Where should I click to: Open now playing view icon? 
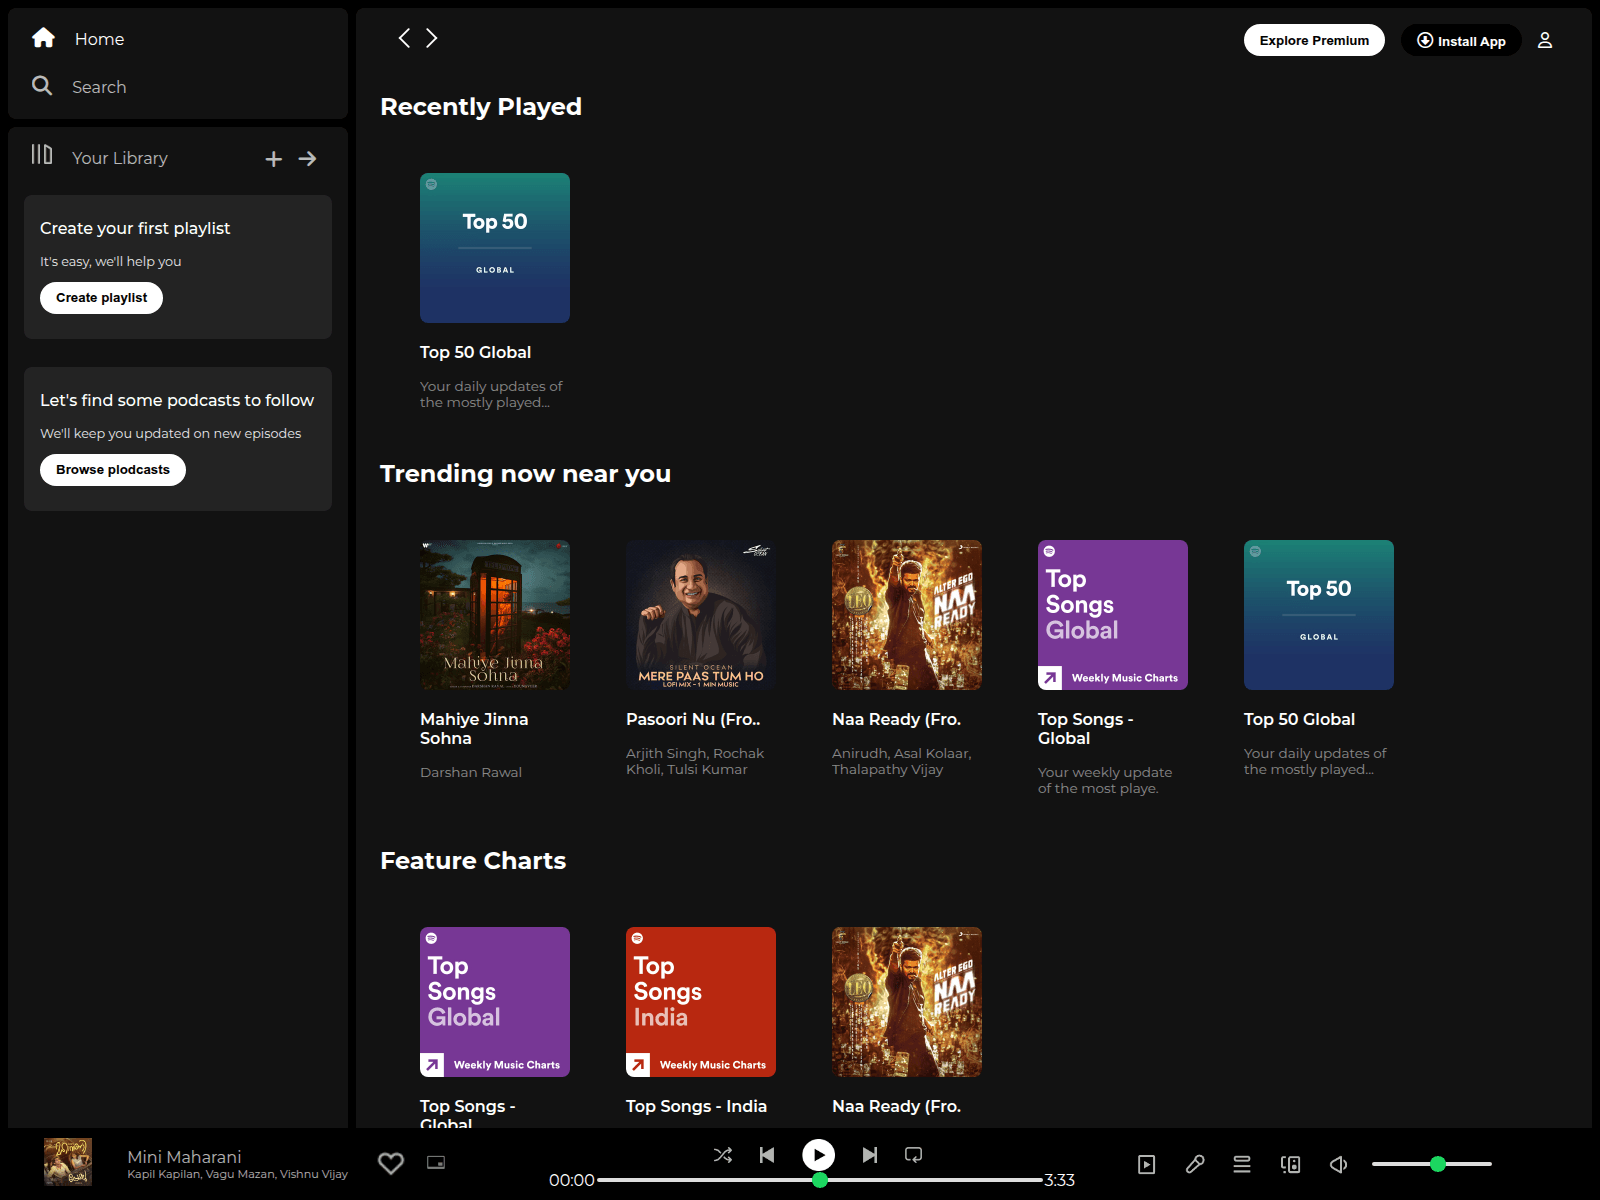point(1147,1164)
